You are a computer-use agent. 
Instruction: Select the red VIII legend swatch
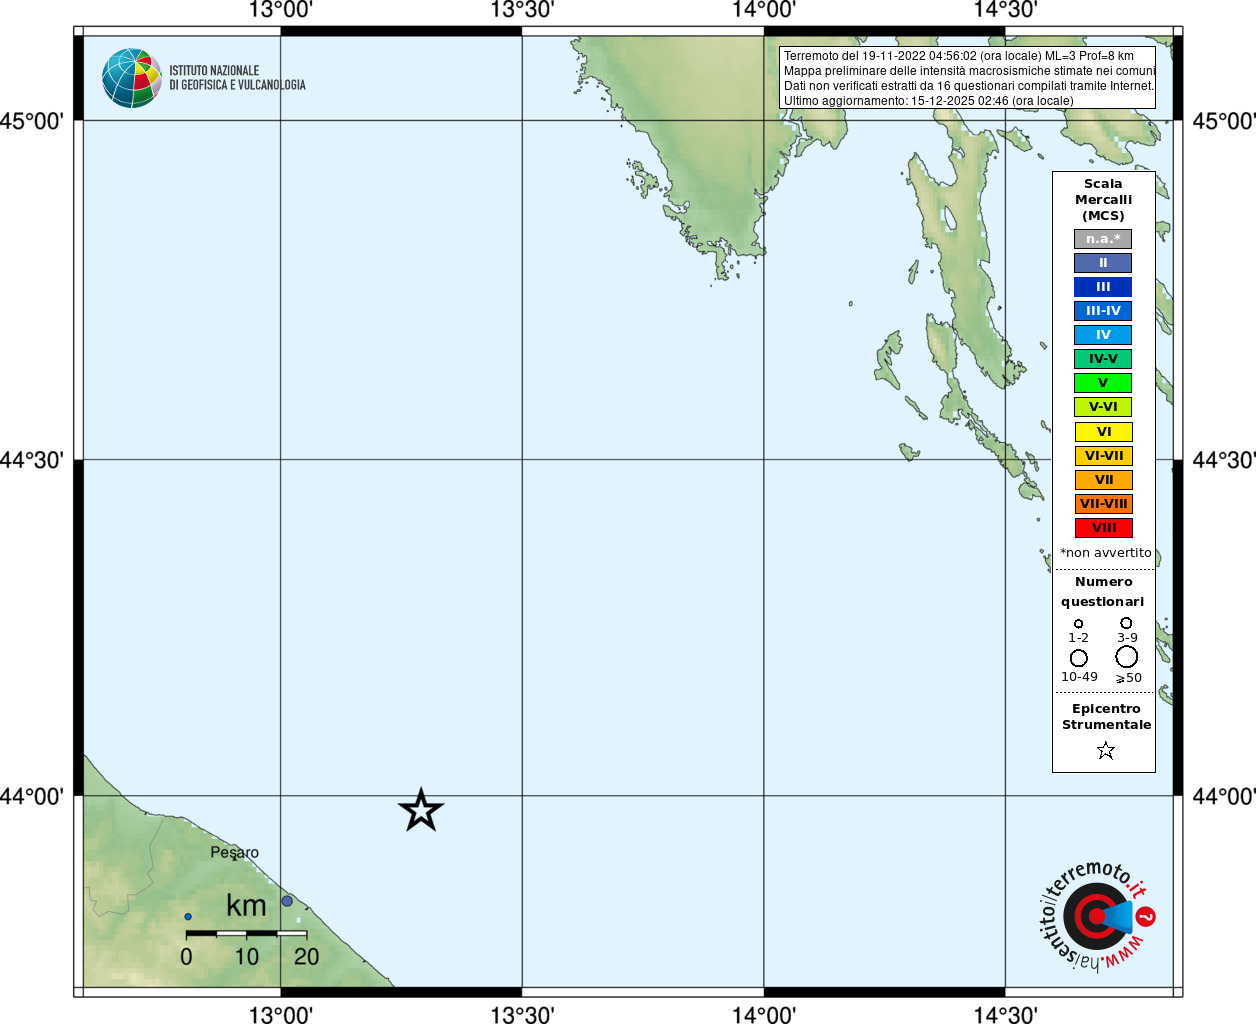click(x=1103, y=528)
